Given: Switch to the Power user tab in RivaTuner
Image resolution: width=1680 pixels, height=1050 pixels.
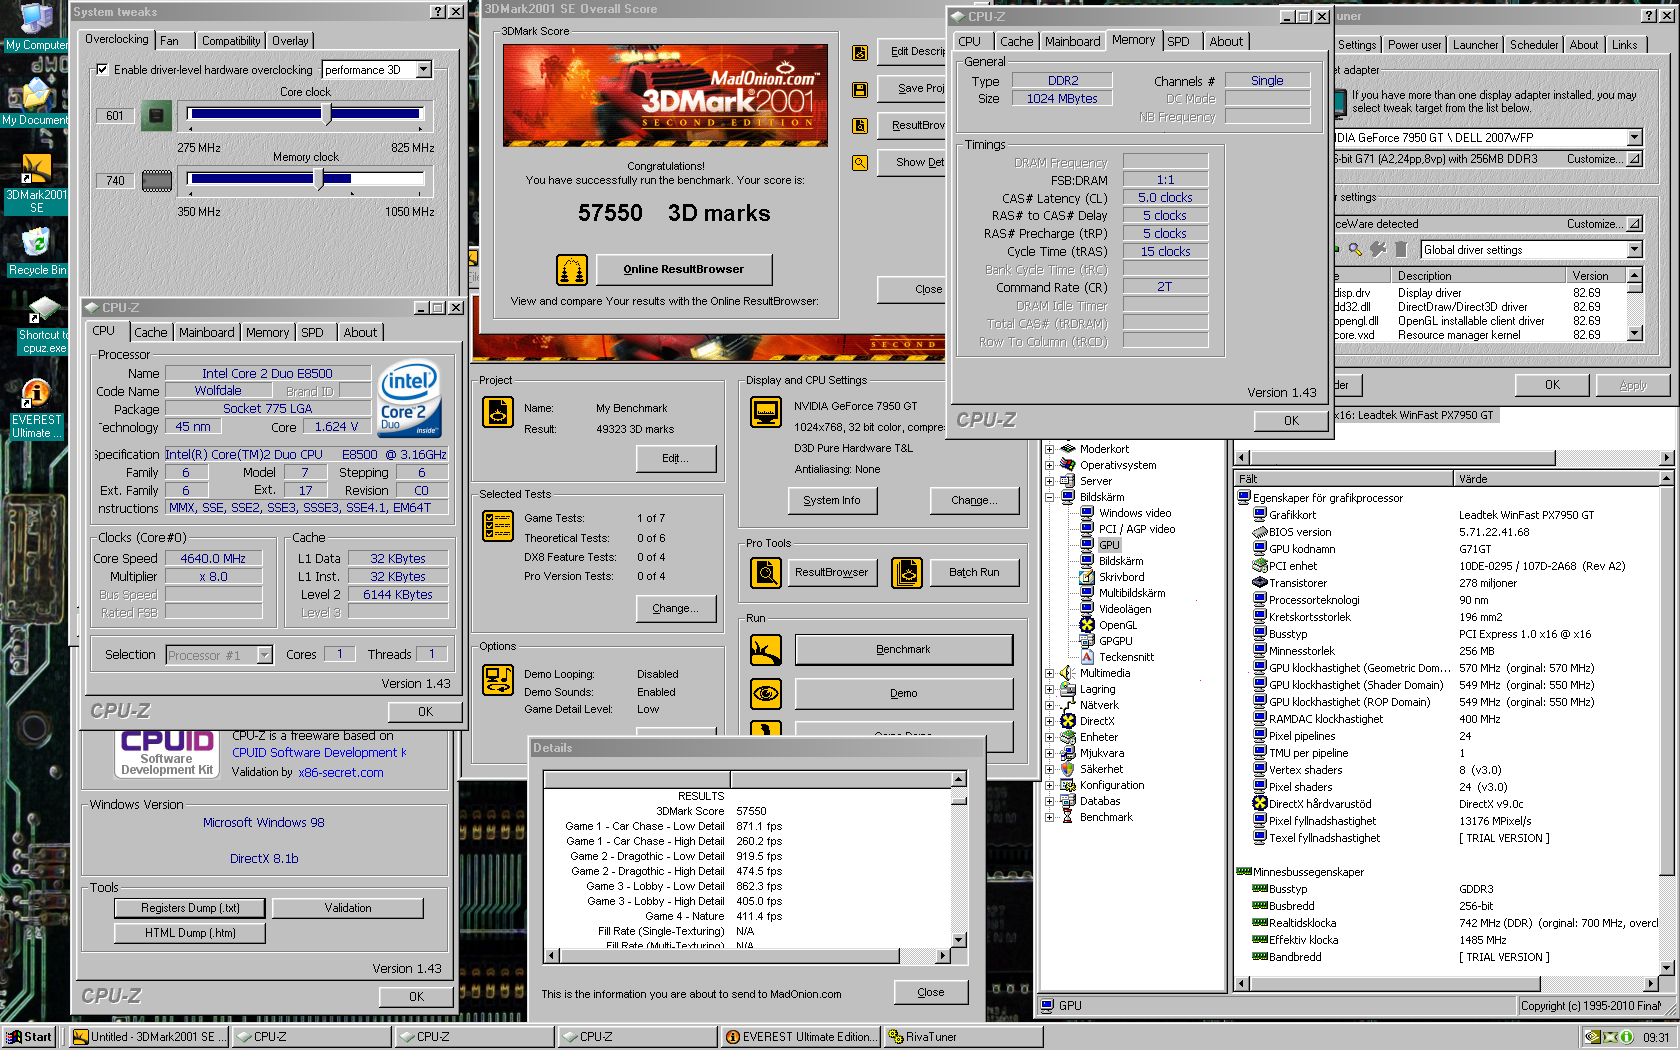Looking at the screenshot, I should point(1414,45).
